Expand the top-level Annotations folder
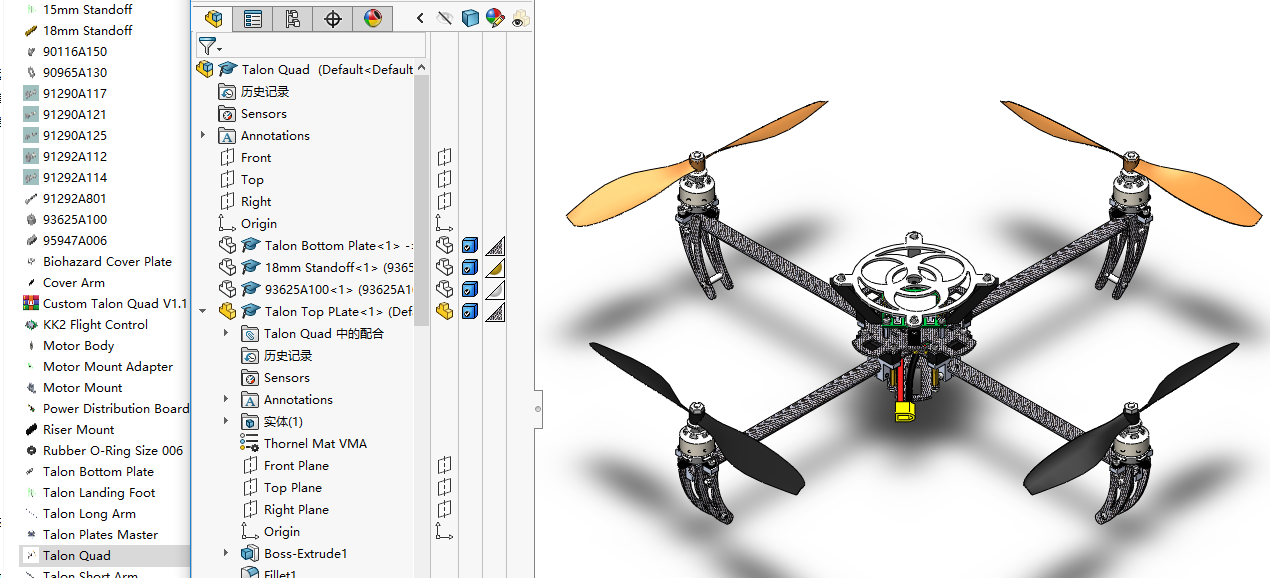1270x578 pixels. pos(203,135)
